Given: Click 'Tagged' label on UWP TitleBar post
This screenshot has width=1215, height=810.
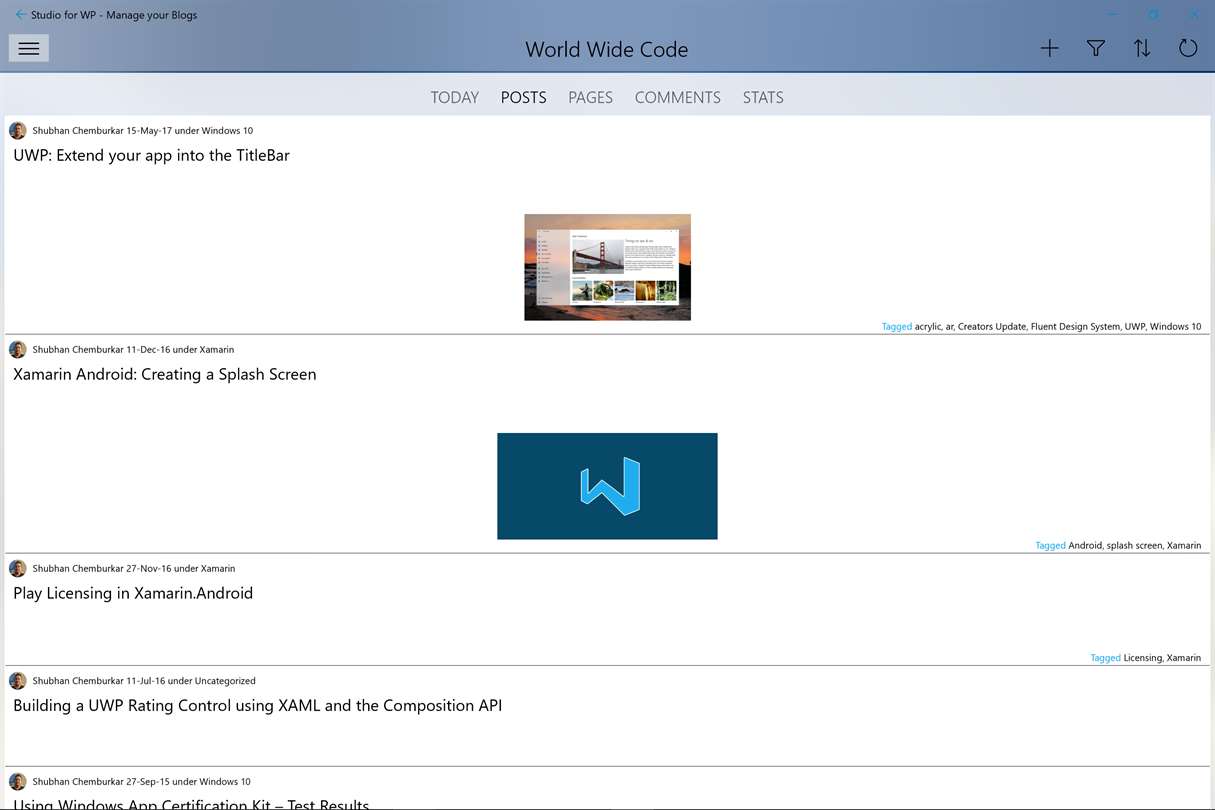Looking at the screenshot, I should (896, 327).
